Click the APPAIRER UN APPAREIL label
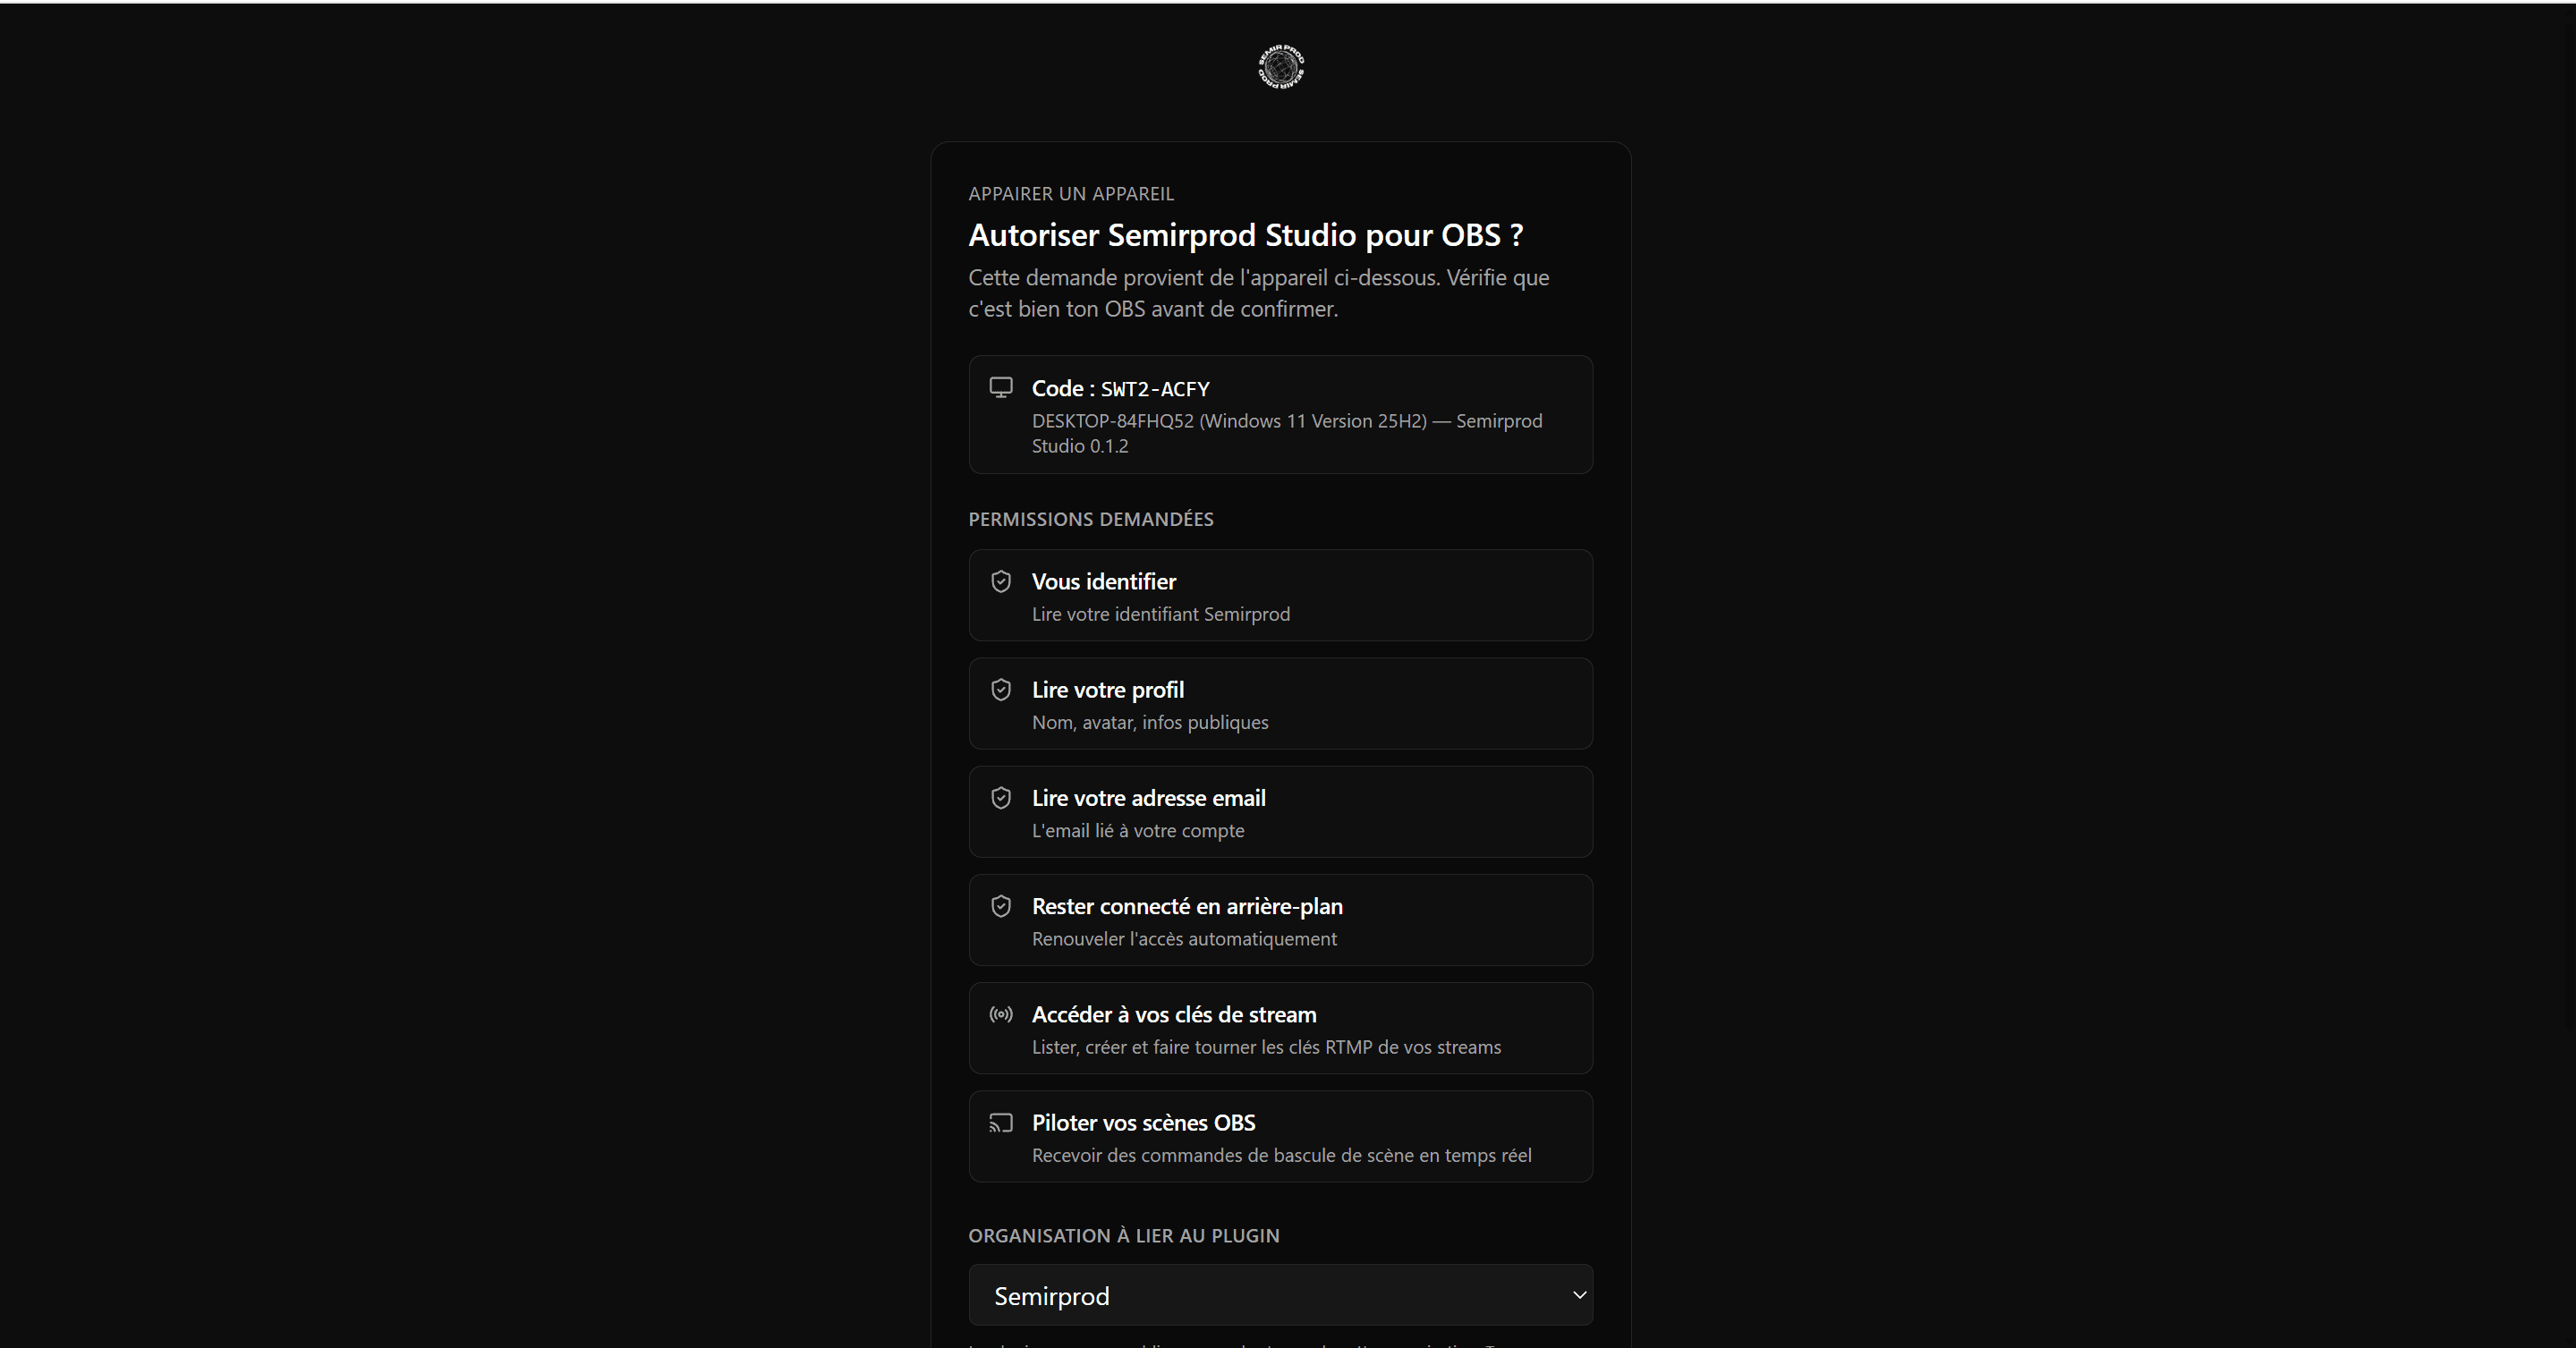This screenshot has width=2576, height=1348. tap(1071, 194)
